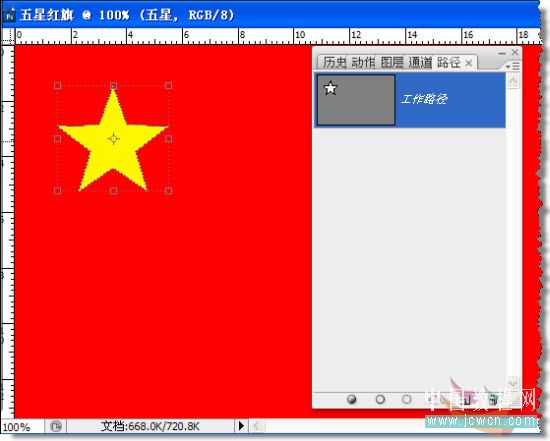This screenshot has height=441, width=550.
Task: Open the 动作 (Actions) tab
Action: [363, 63]
